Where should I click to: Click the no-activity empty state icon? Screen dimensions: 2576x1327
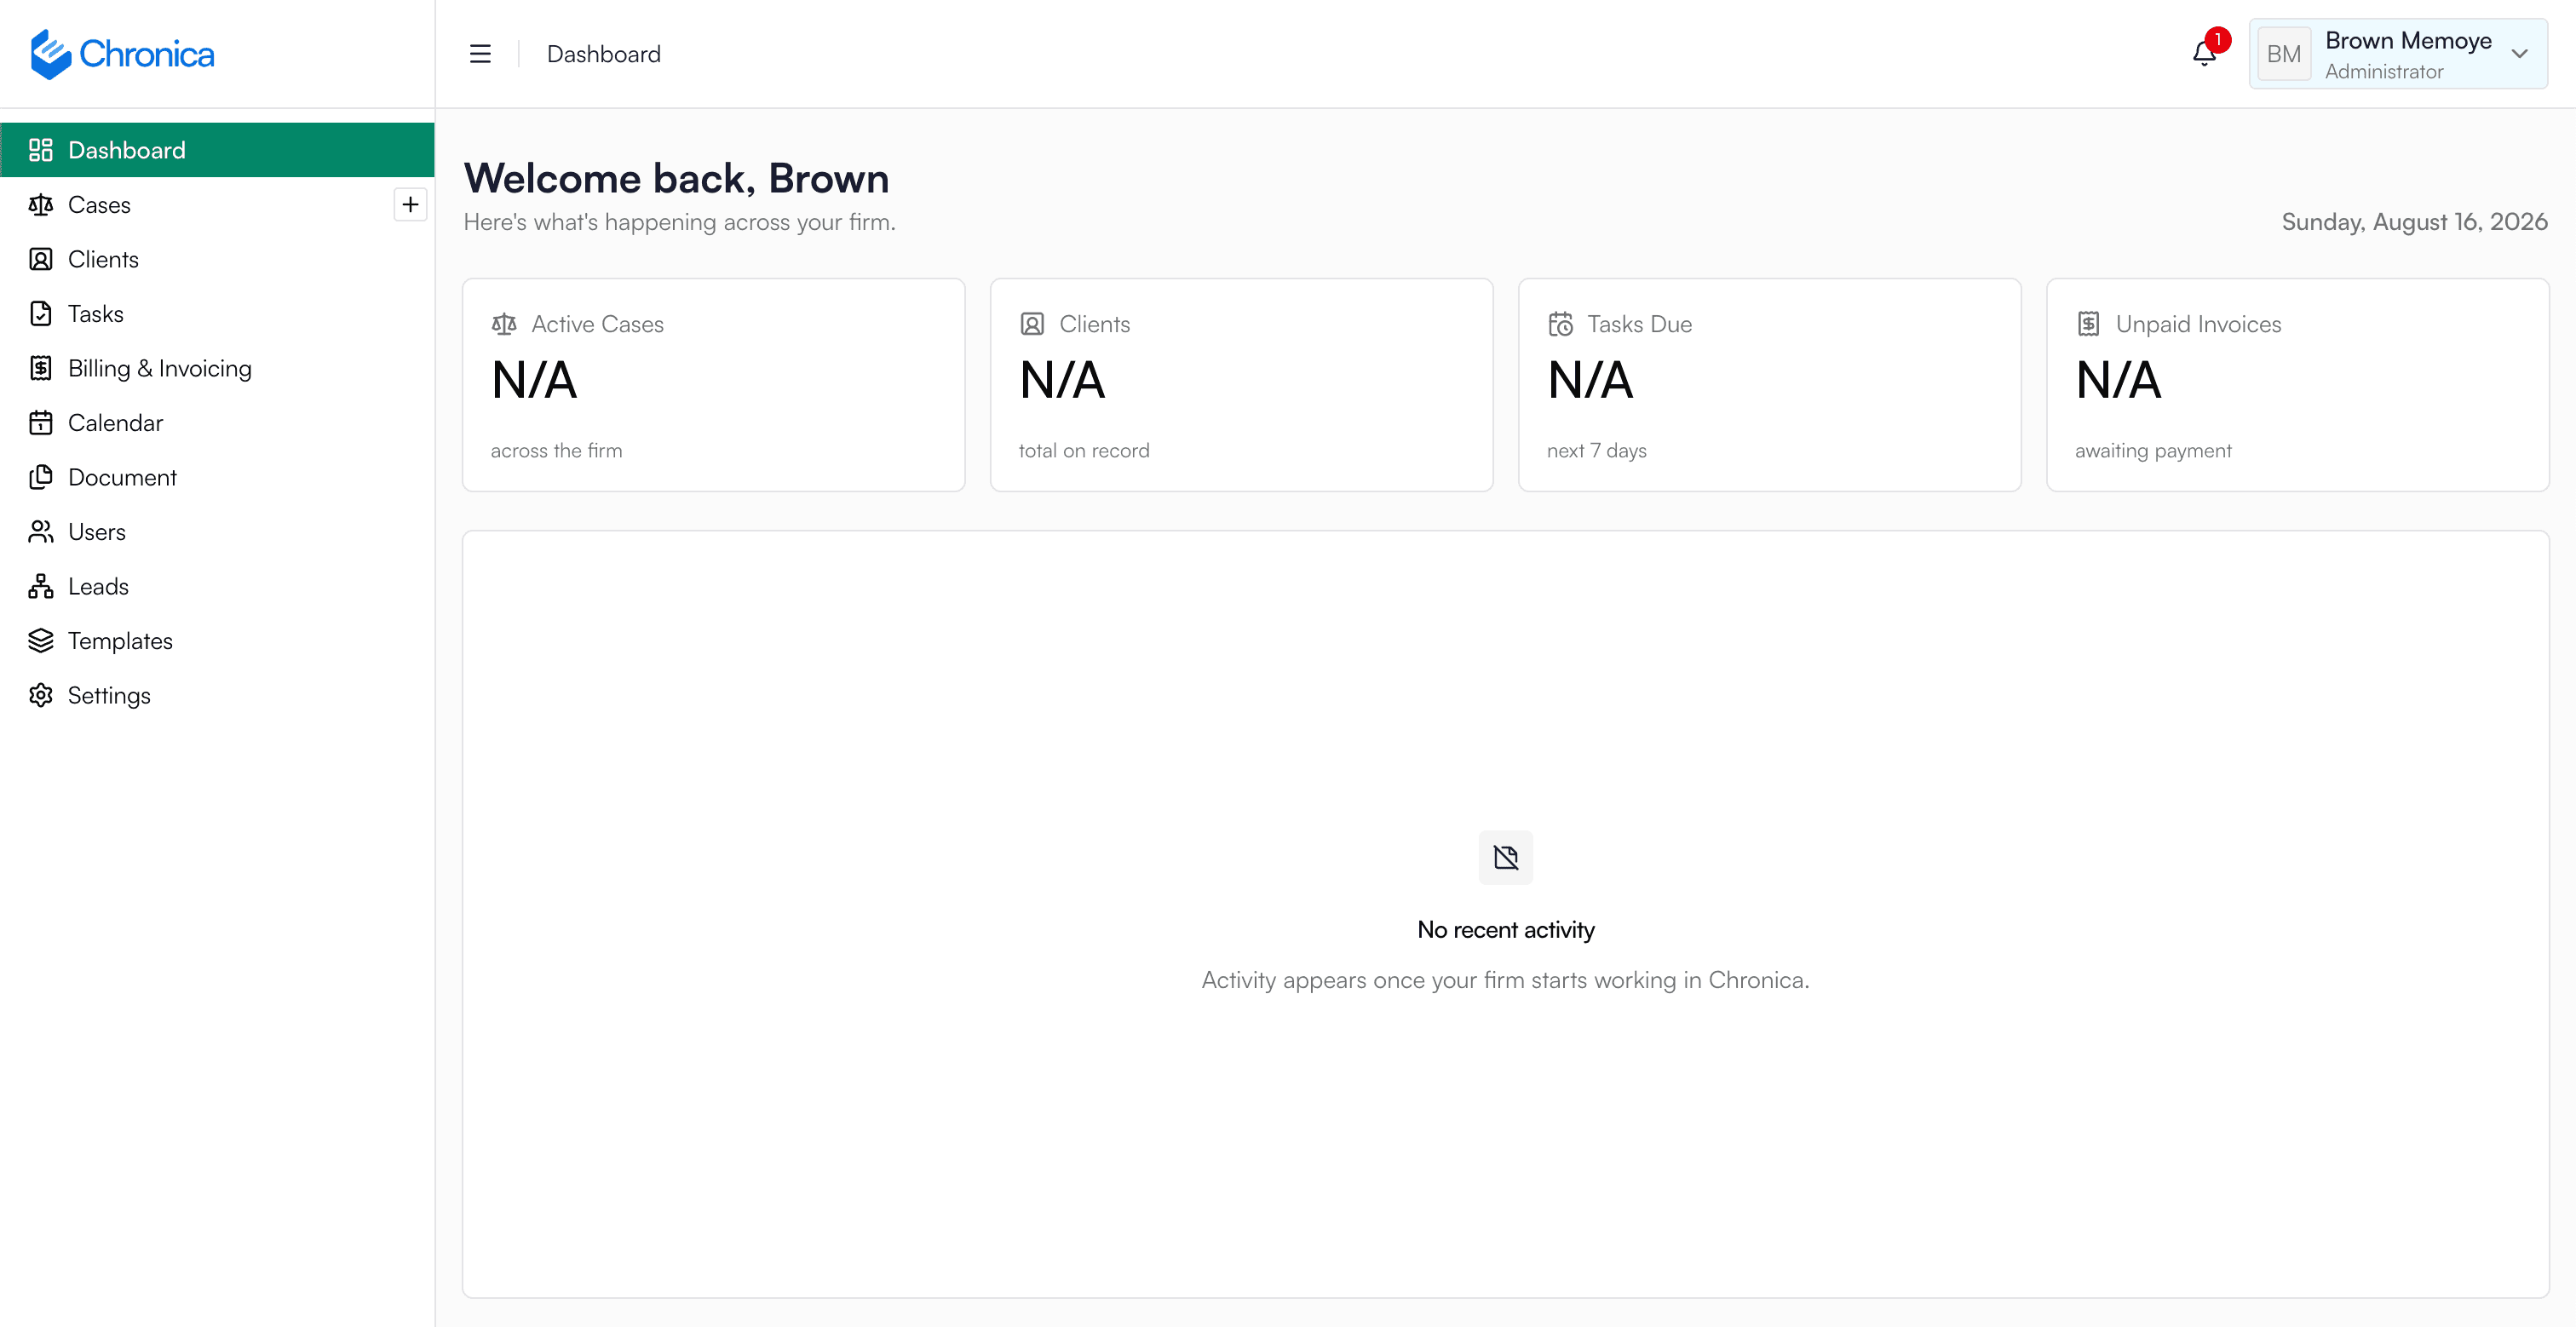coord(1506,857)
